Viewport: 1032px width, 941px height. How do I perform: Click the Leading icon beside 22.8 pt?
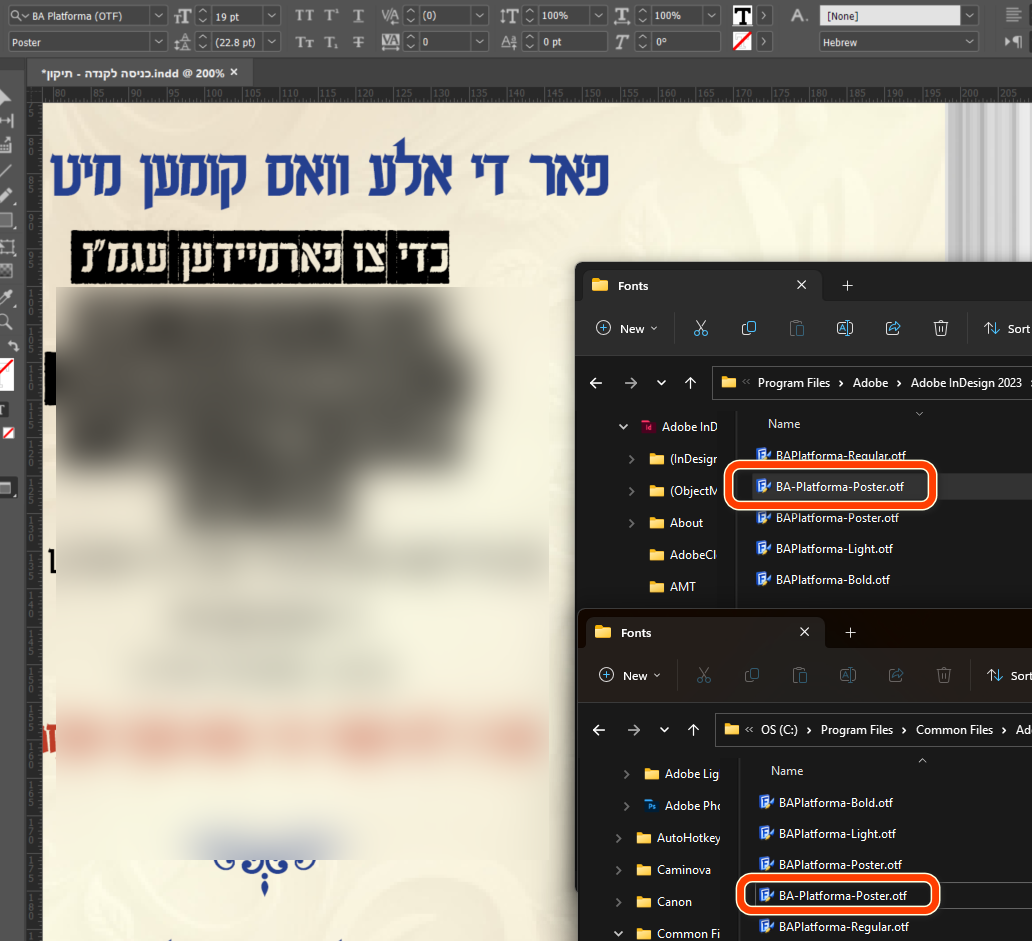coord(182,42)
